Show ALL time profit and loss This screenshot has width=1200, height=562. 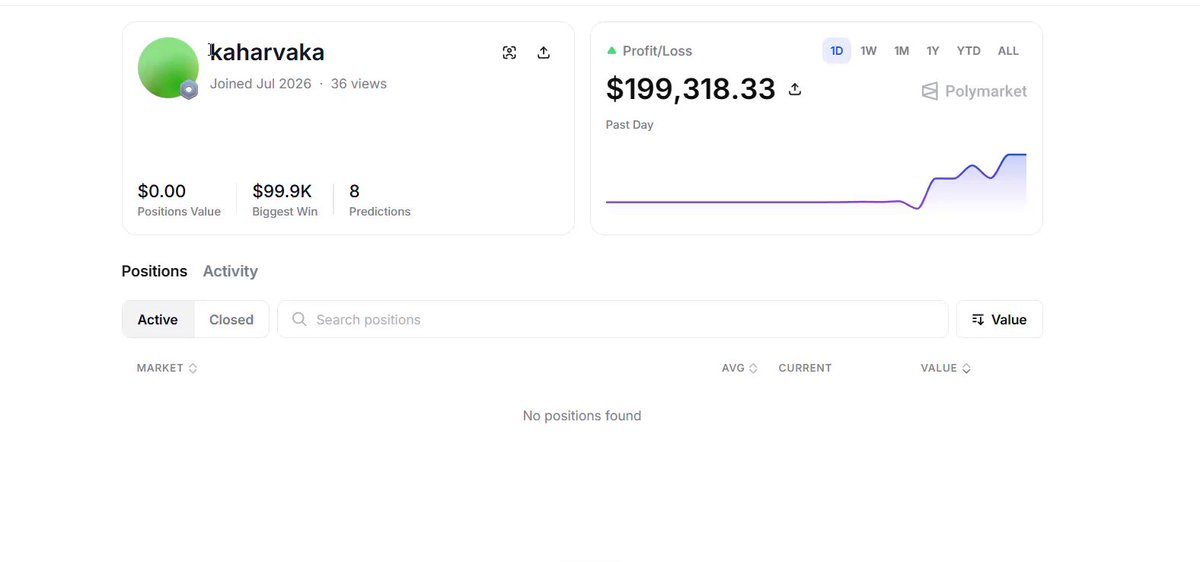click(x=1008, y=51)
